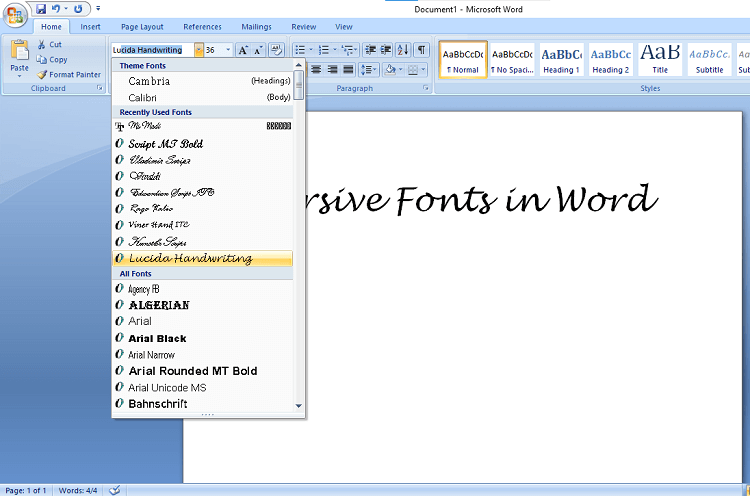Open the Review tab
The width and height of the screenshot is (750, 496).
pyautogui.click(x=304, y=27)
